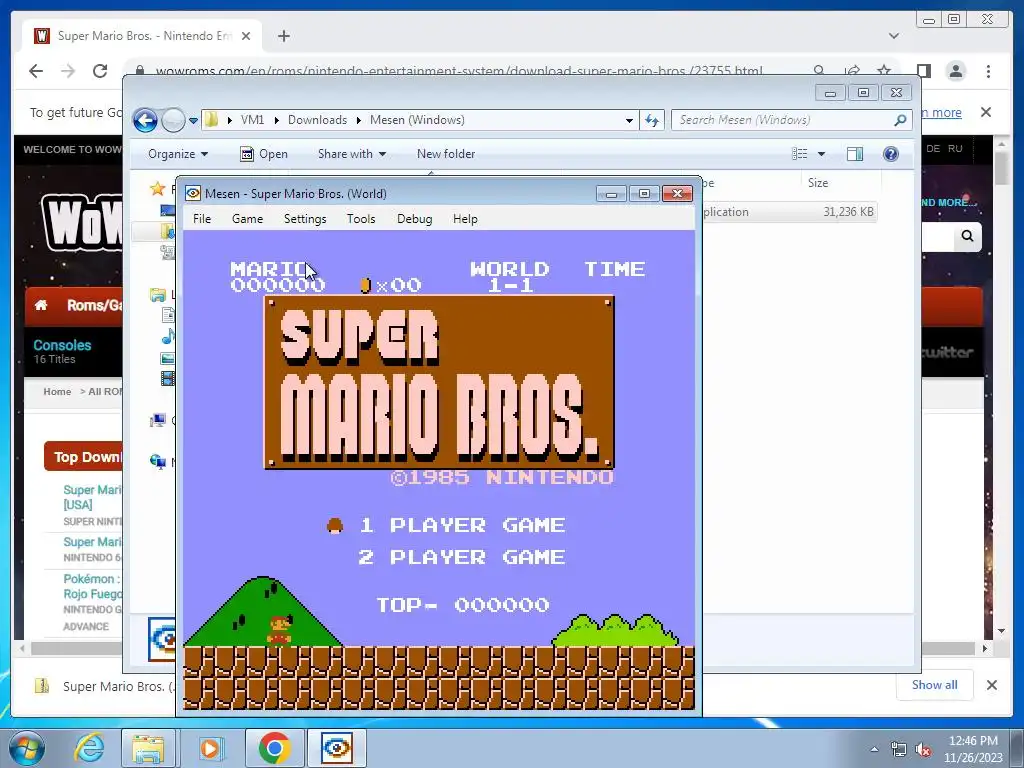Select 2 PLAYER GAME on title screen

point(462,557)
